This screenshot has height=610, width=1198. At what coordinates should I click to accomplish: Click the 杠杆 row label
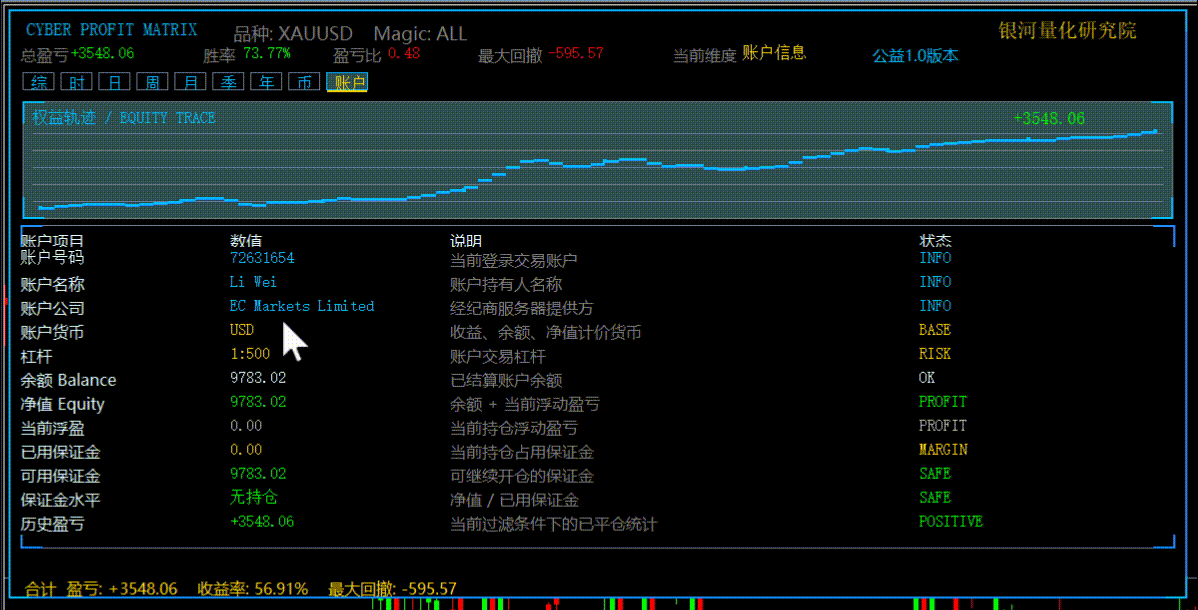tap(37, 356)
